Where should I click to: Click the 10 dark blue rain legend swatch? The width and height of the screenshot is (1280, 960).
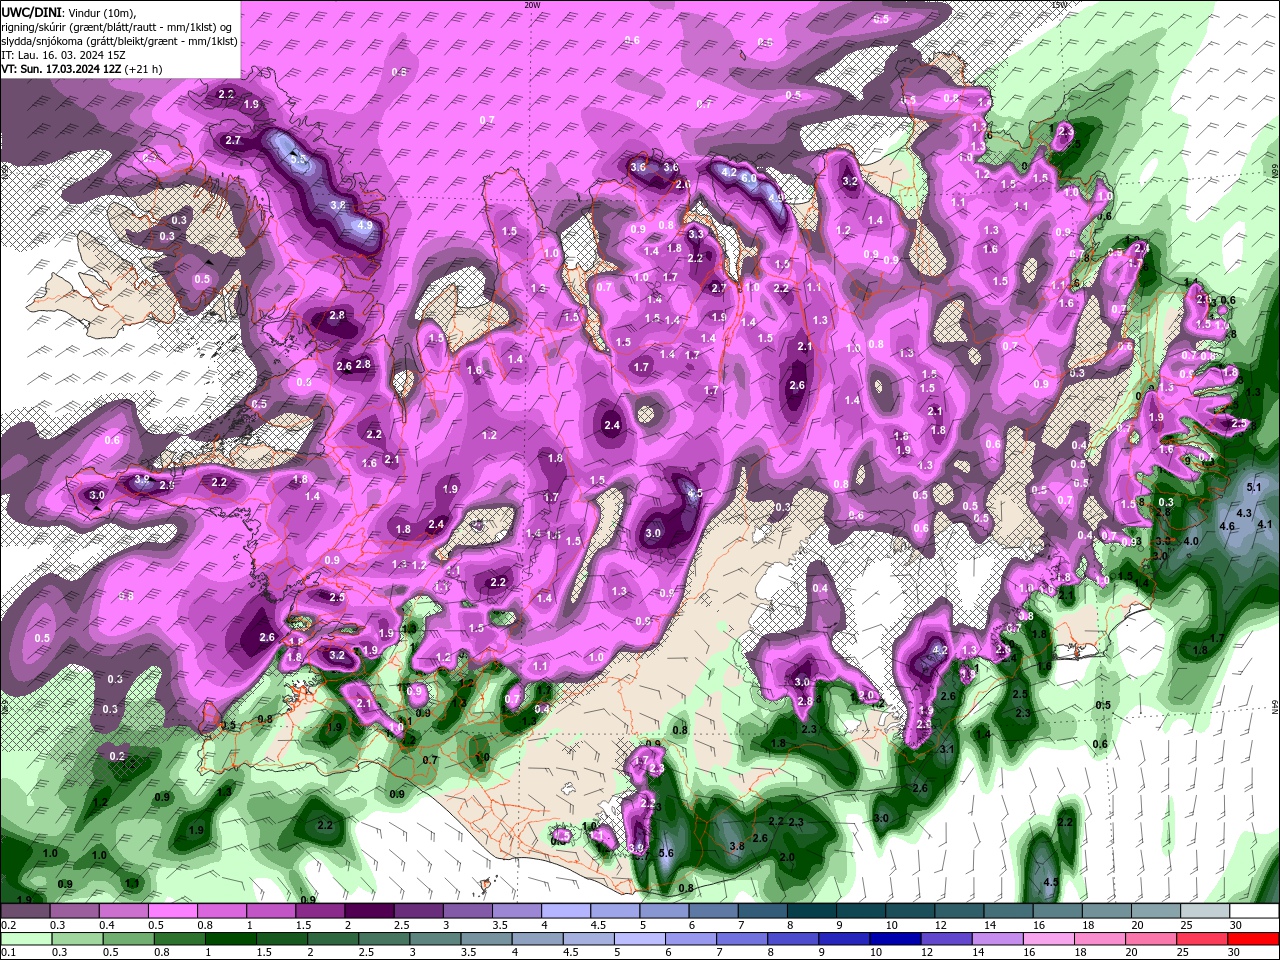tap(893, 938)
